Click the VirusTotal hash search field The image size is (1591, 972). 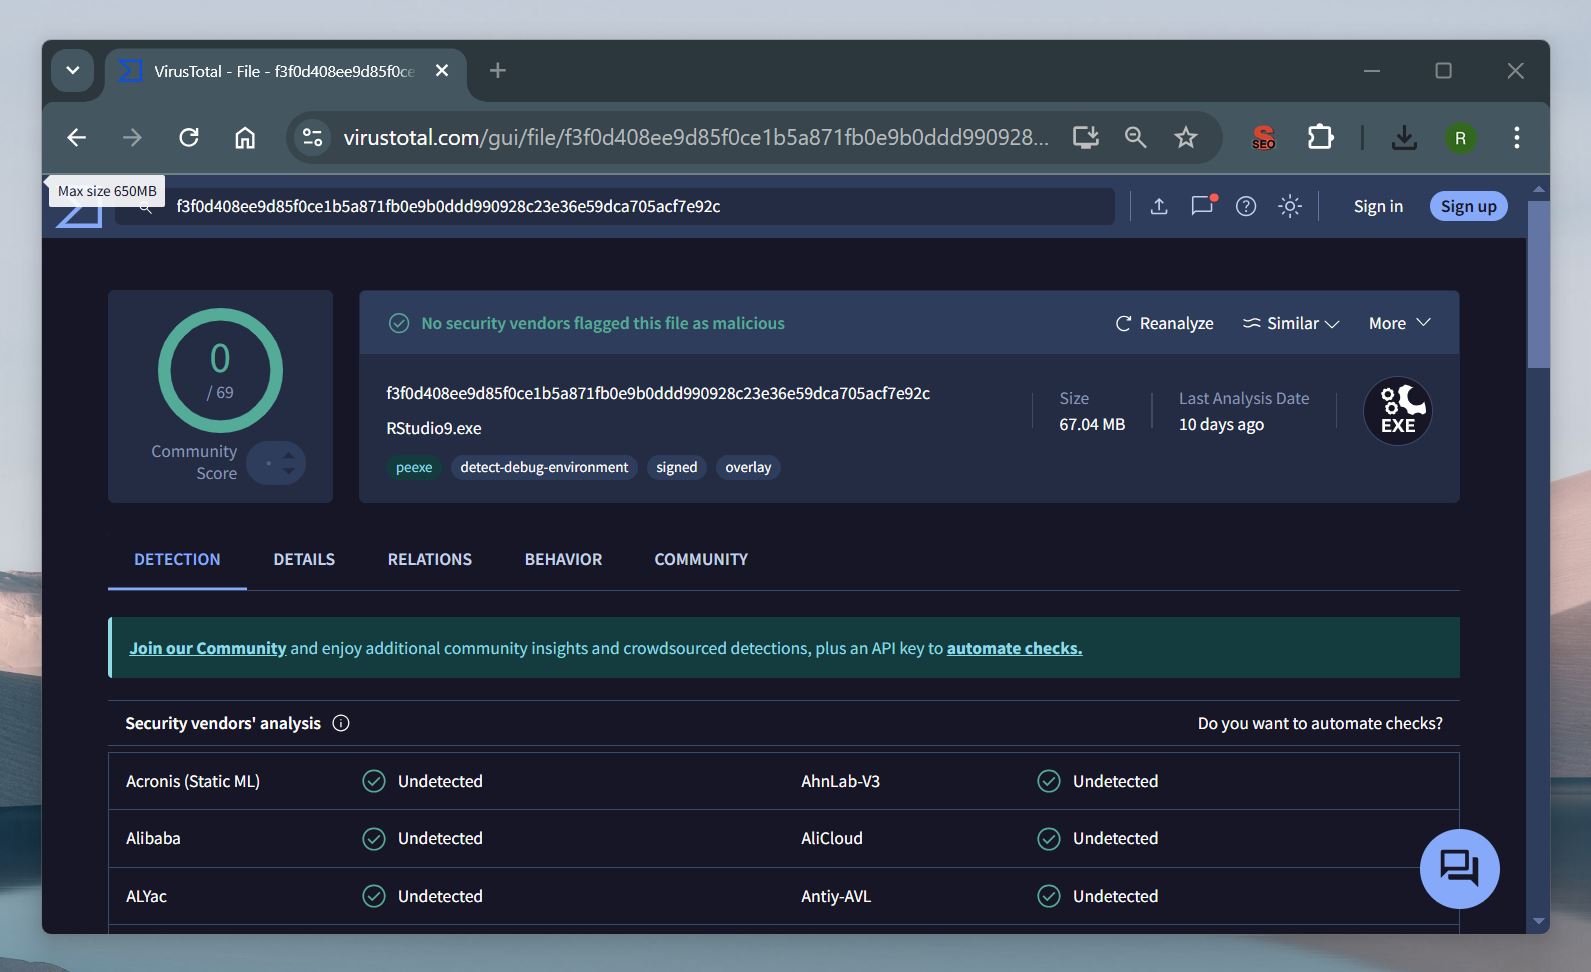click(x=614, y=206)
